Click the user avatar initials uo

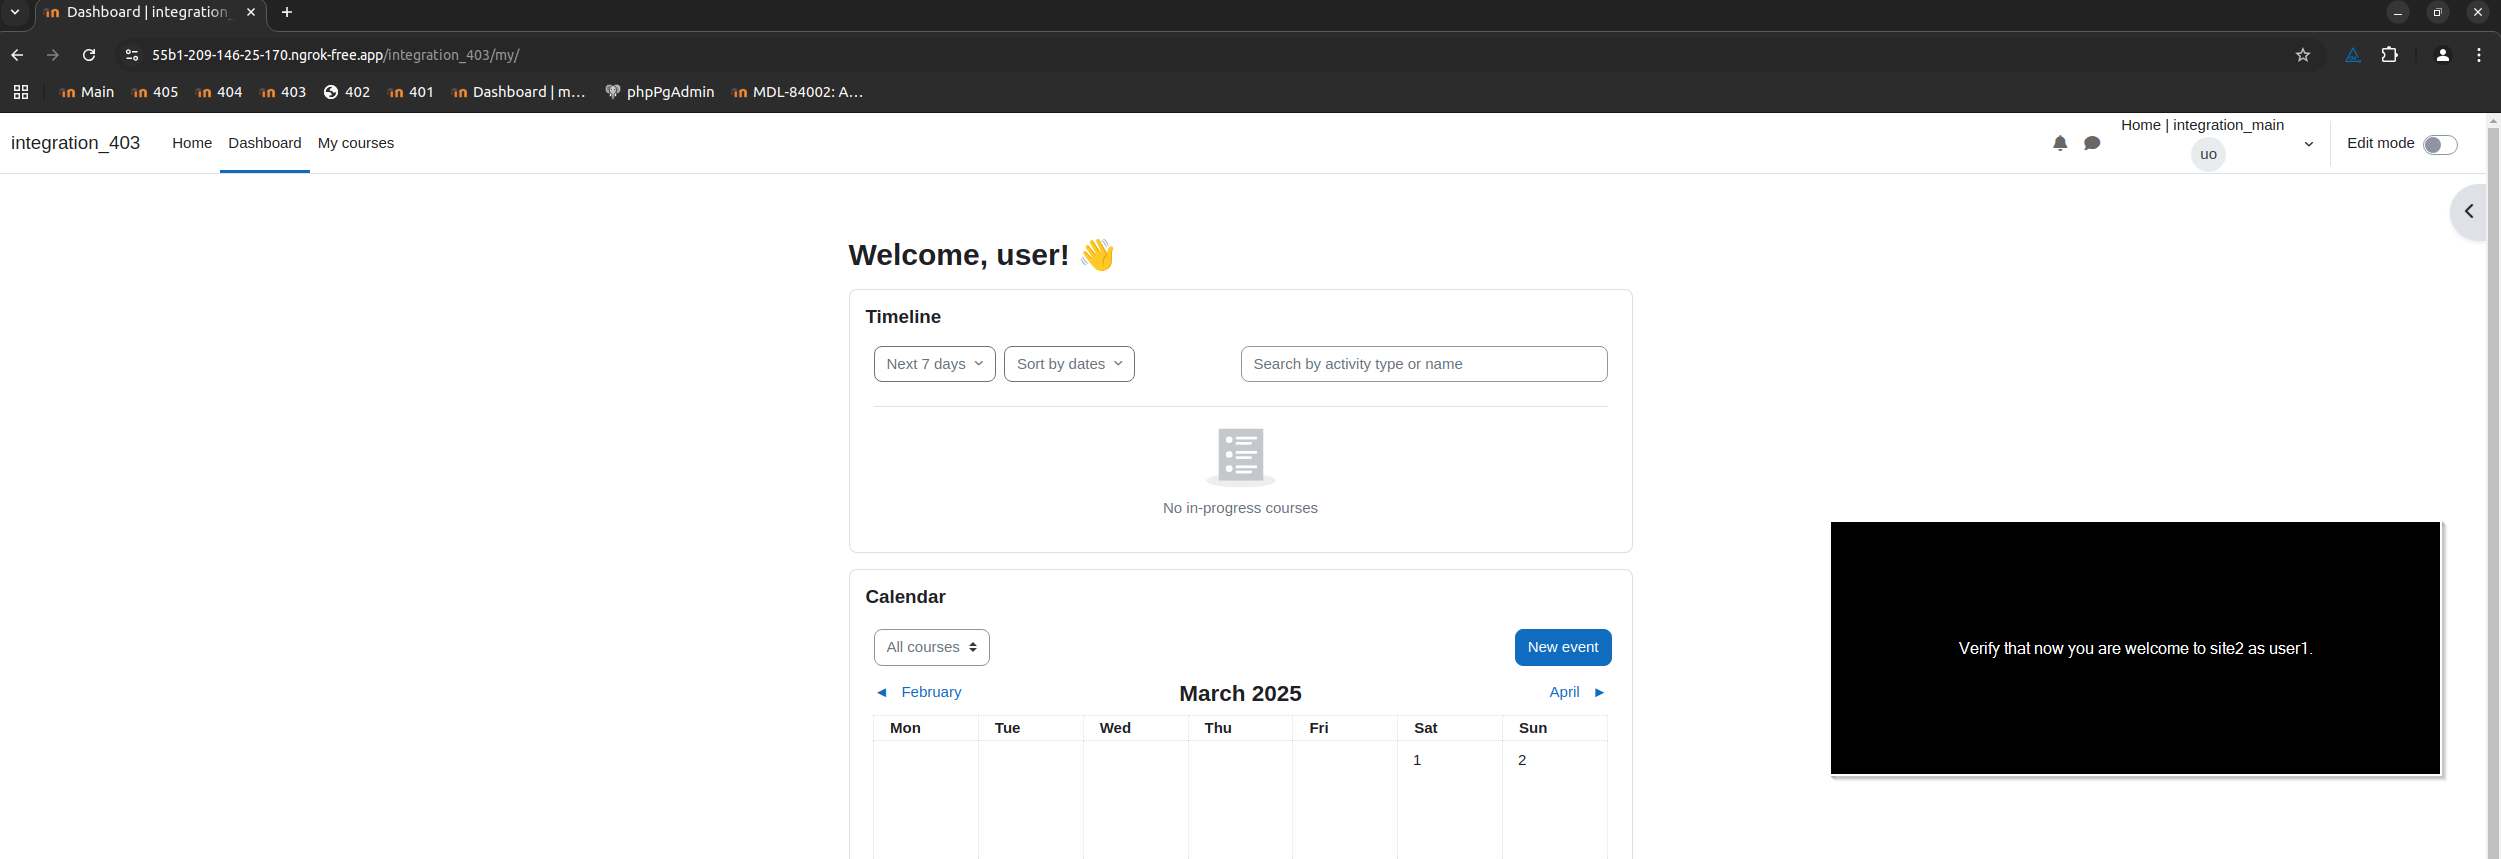coord(2208,154)
